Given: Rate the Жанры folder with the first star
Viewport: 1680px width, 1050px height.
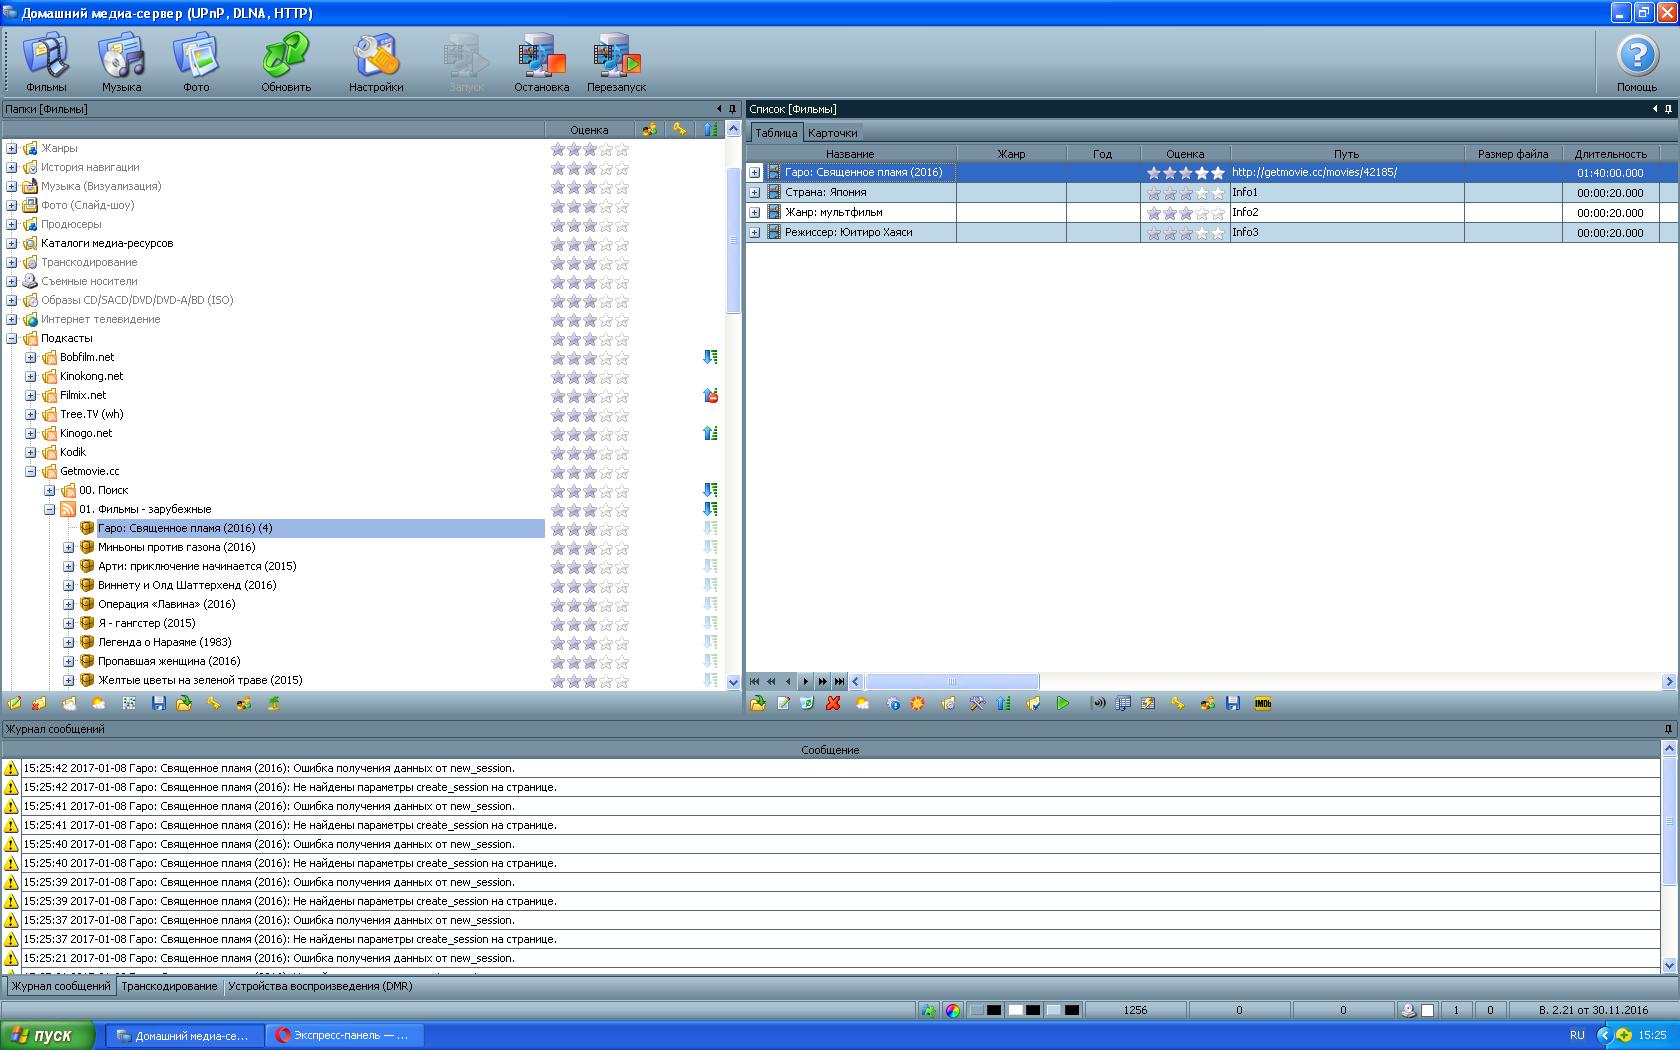Looking at the screenshot, I should click(558, 149).
